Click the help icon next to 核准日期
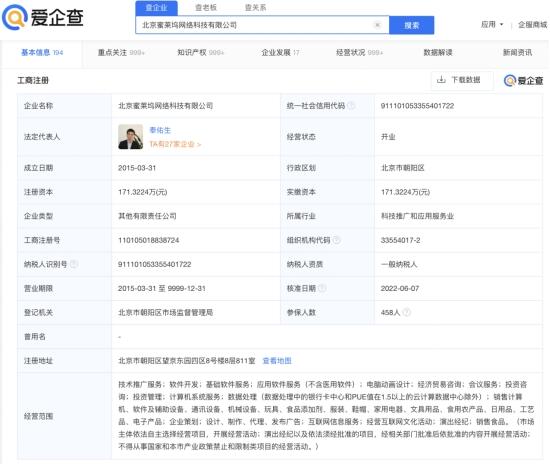 click(322, 288)
